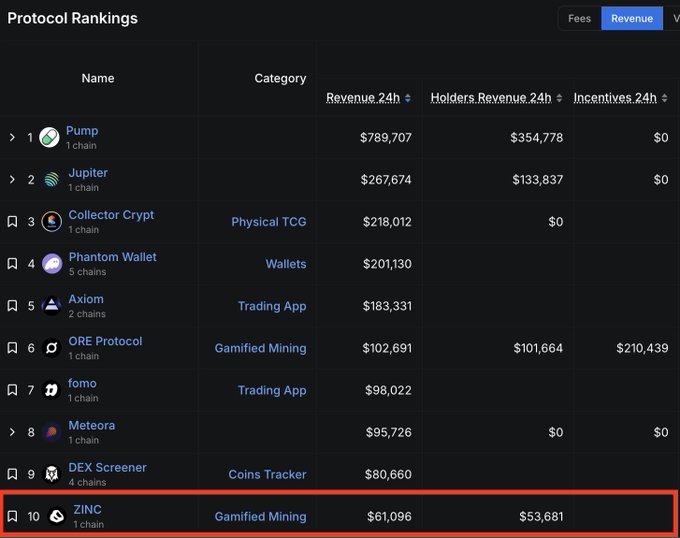Click the Jupiter protocol logo
The image size is (680, 538).
pos(52,179)
